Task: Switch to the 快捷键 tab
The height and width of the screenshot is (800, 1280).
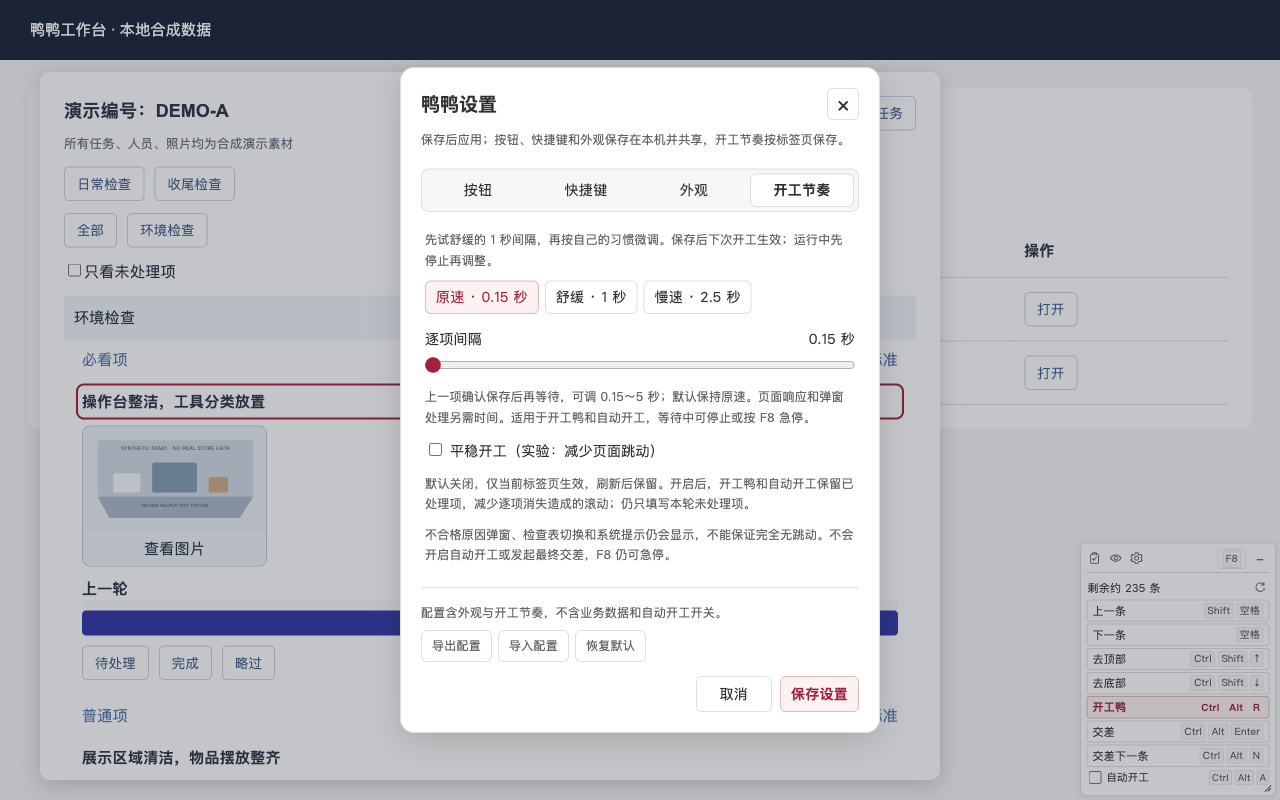Action: tap(586, 190)
